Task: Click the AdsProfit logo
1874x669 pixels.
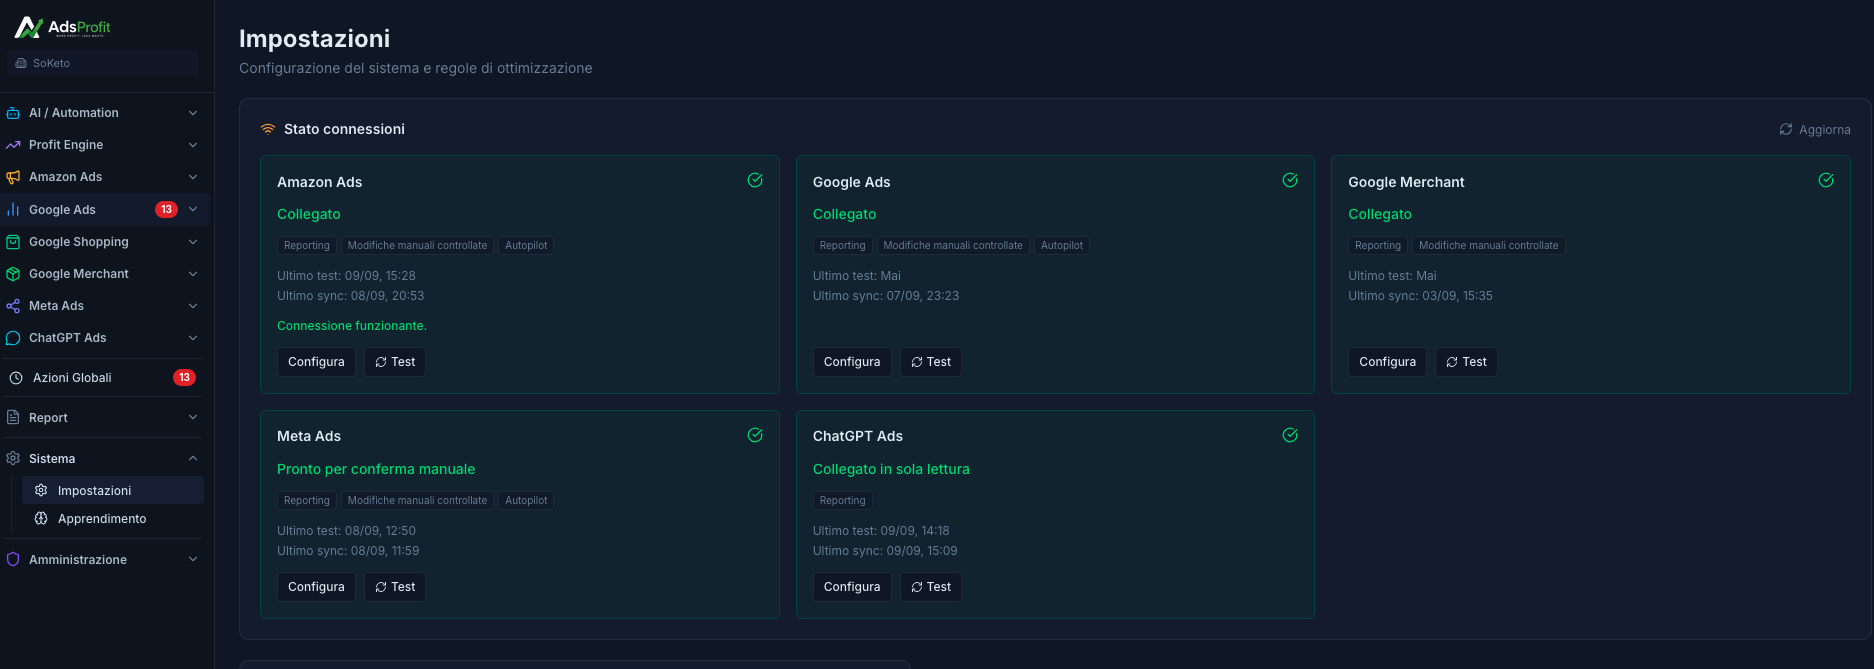Action: coord(63,27)
